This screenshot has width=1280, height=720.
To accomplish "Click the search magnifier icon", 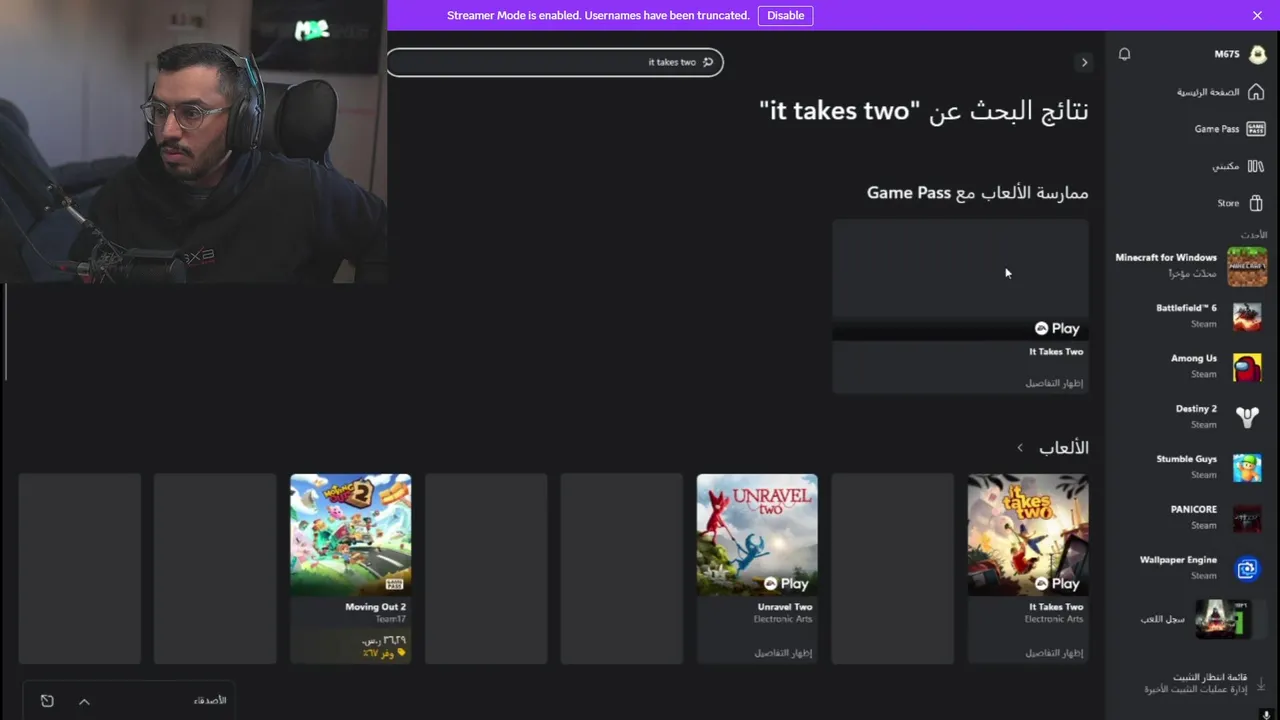I will click(708, 62).
